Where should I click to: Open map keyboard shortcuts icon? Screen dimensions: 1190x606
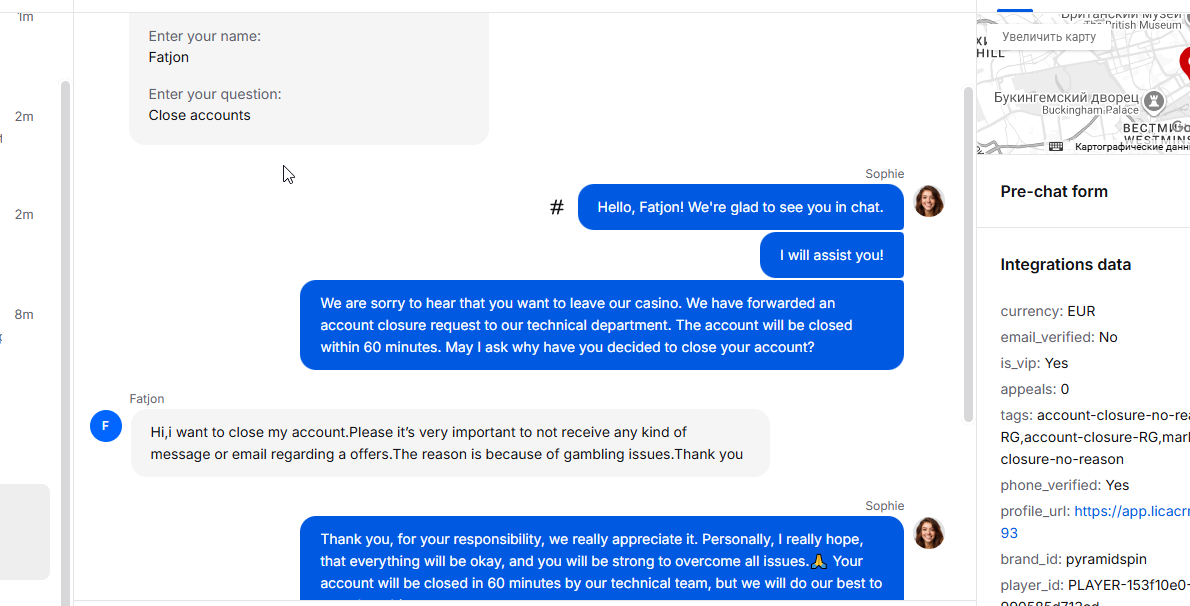(1056, 147)
